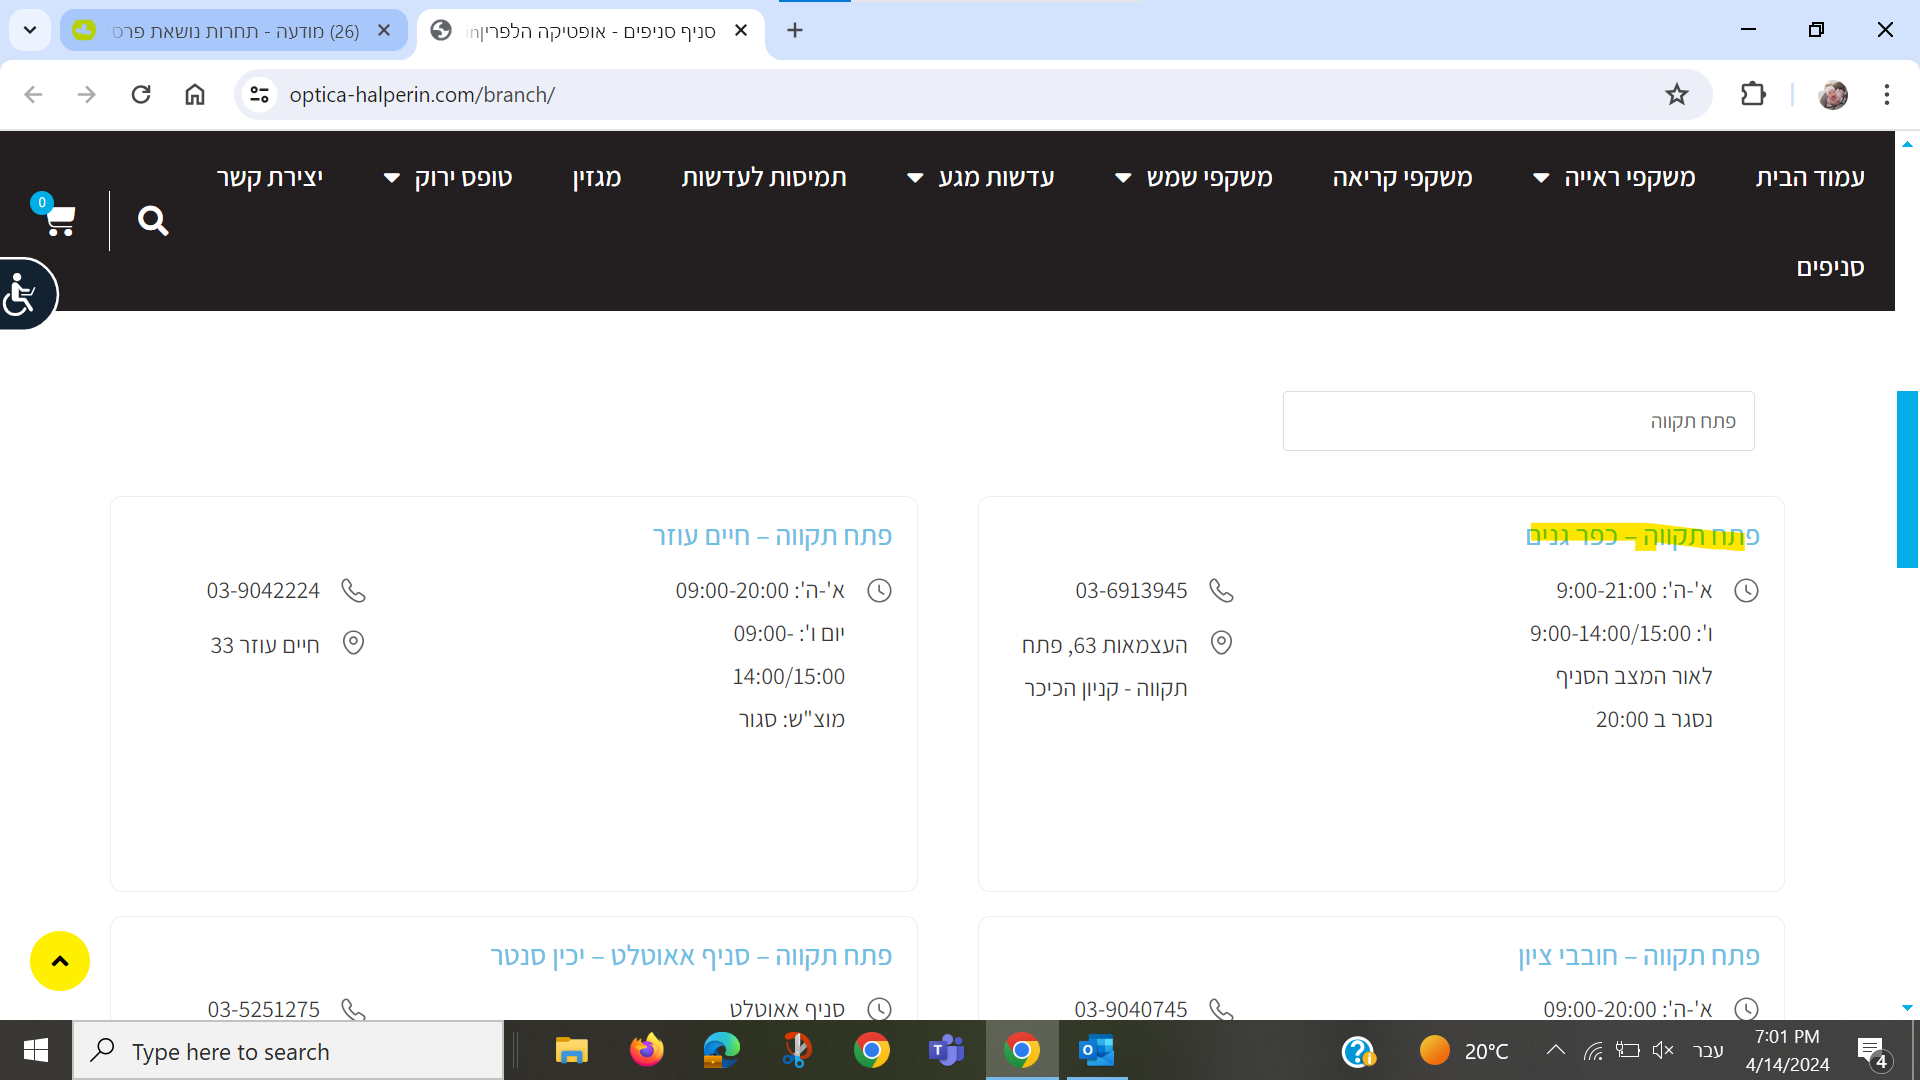
Task: Navigate back to the previous page
Action: click(33, 94)
